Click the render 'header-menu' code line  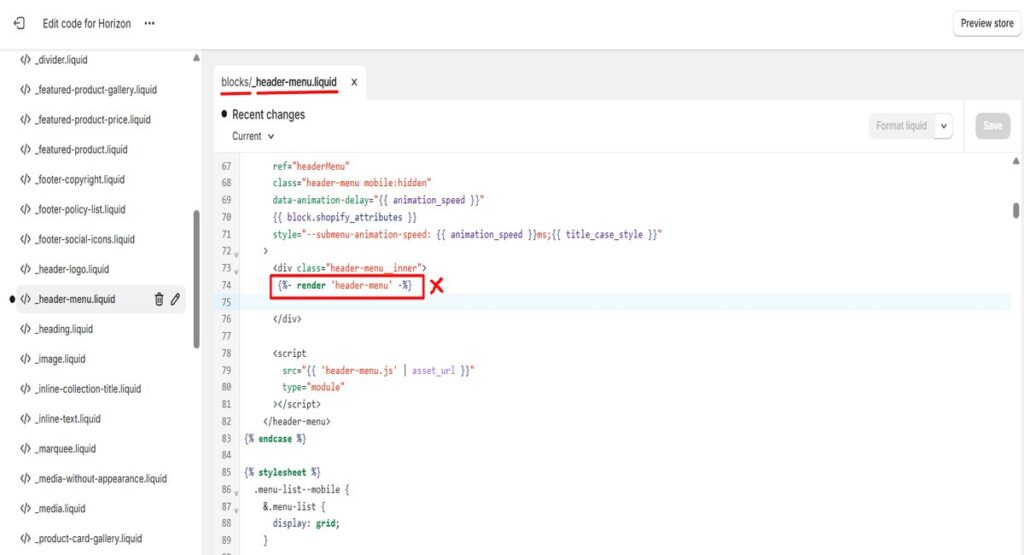coord(345,285)
